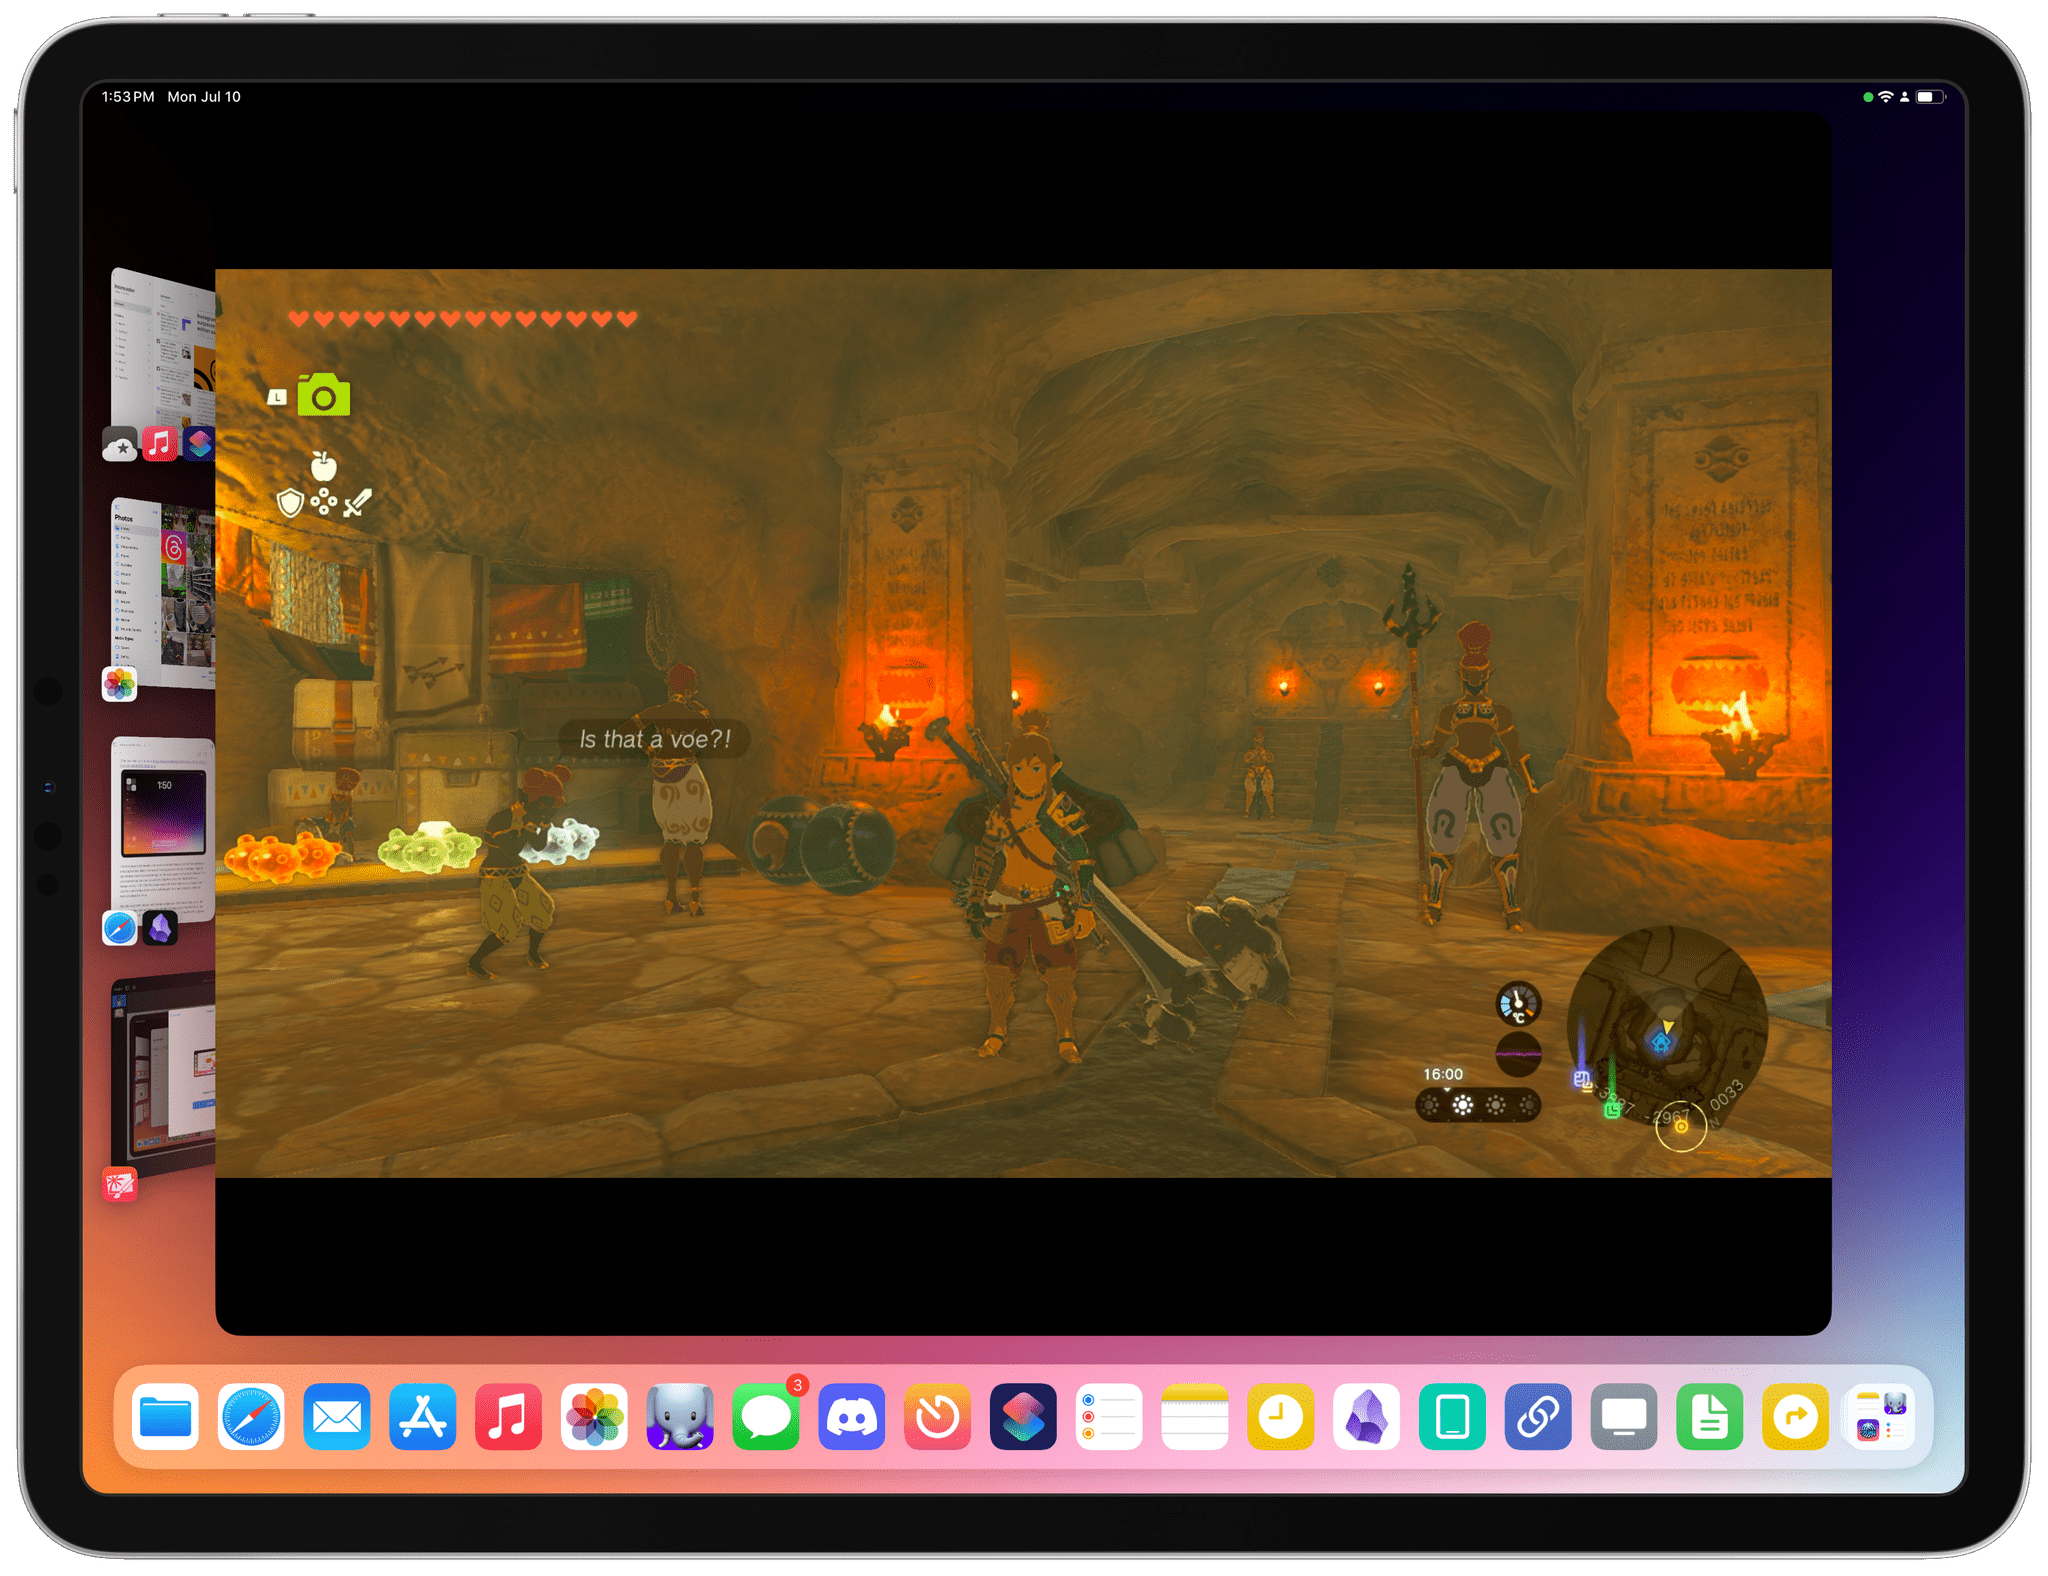Open the yellow clock app in dock
This screenshot has width=2048, height=1576.
point(1281,1417)
